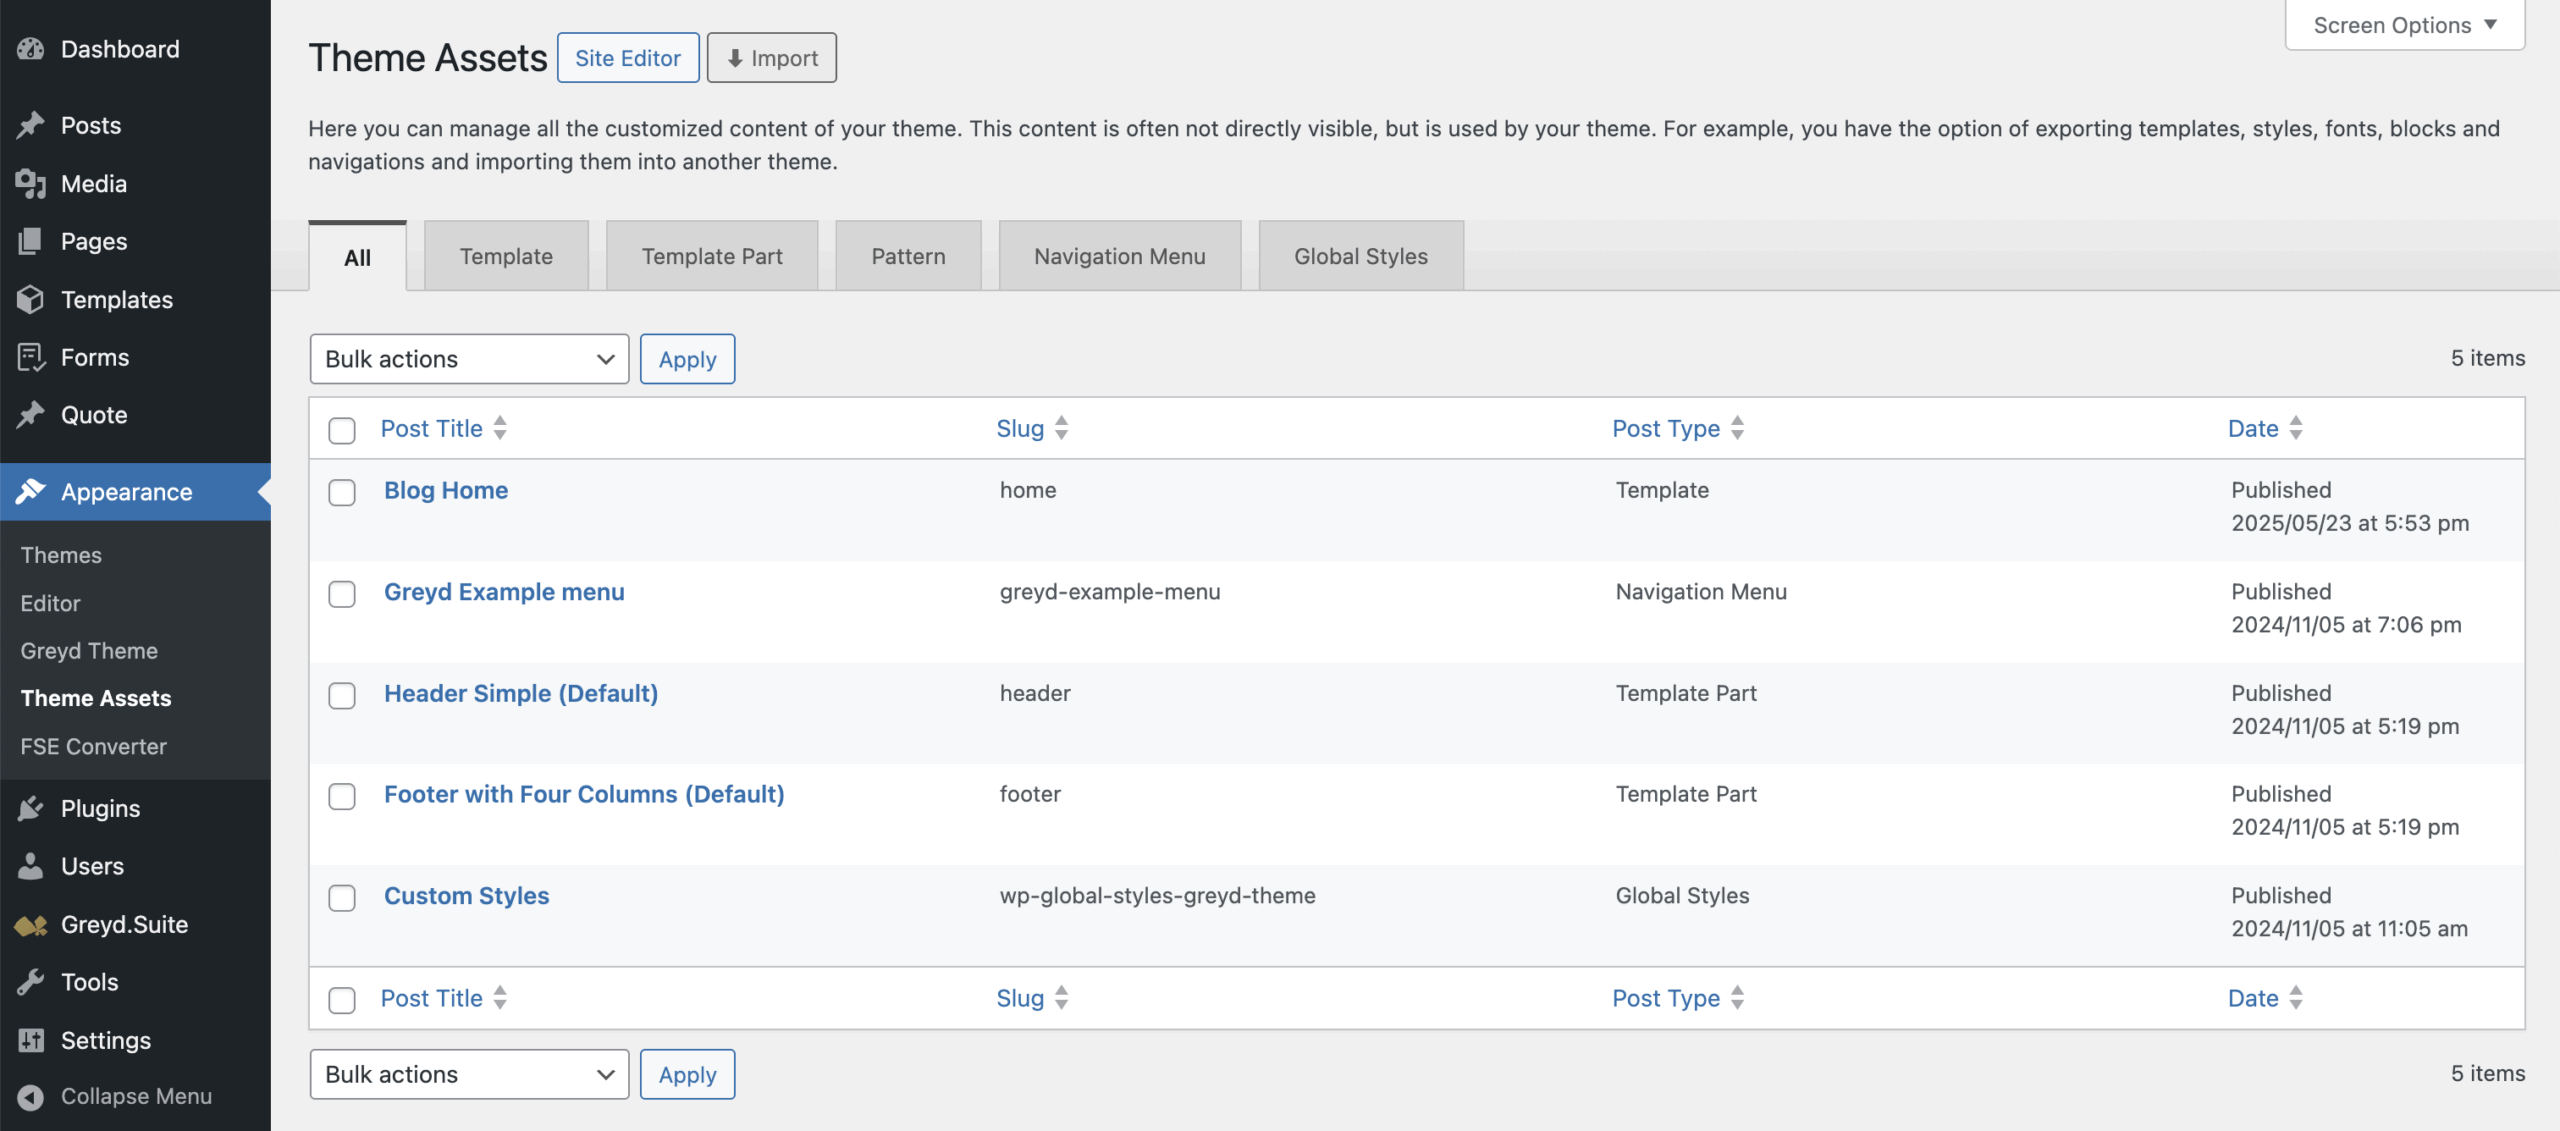This screenshot has height=1131, width=2560.
Task: Open the Custom Styles link
Action: pyautogui.click(x=467, y=896)
